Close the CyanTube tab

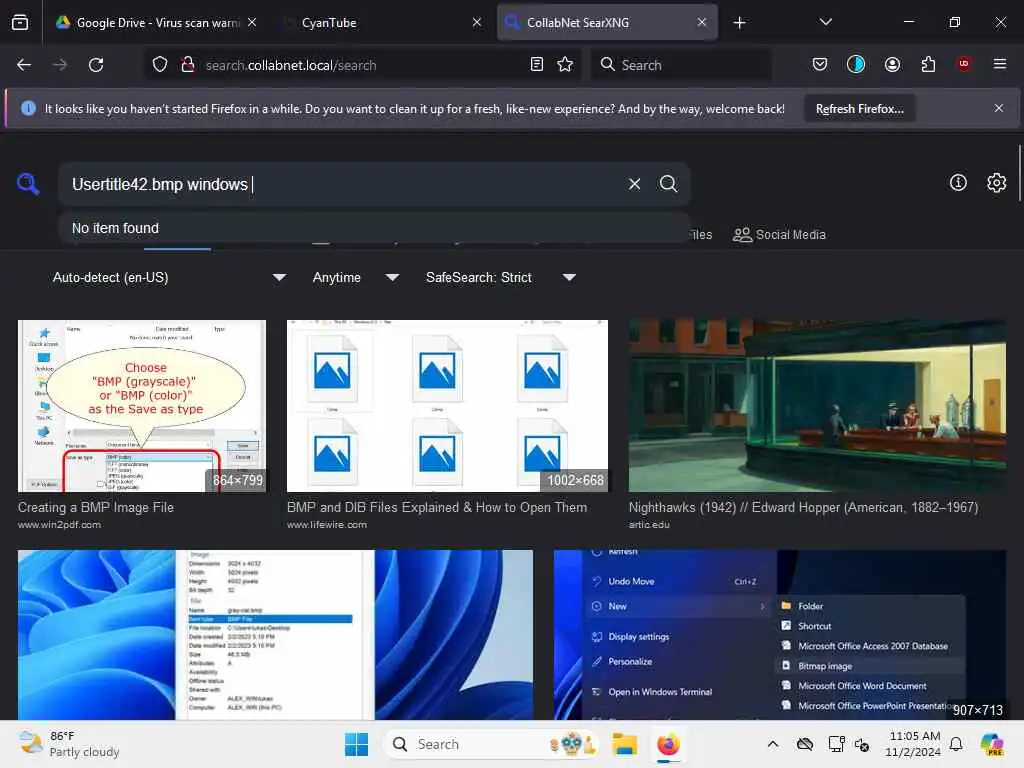(477, 22)
